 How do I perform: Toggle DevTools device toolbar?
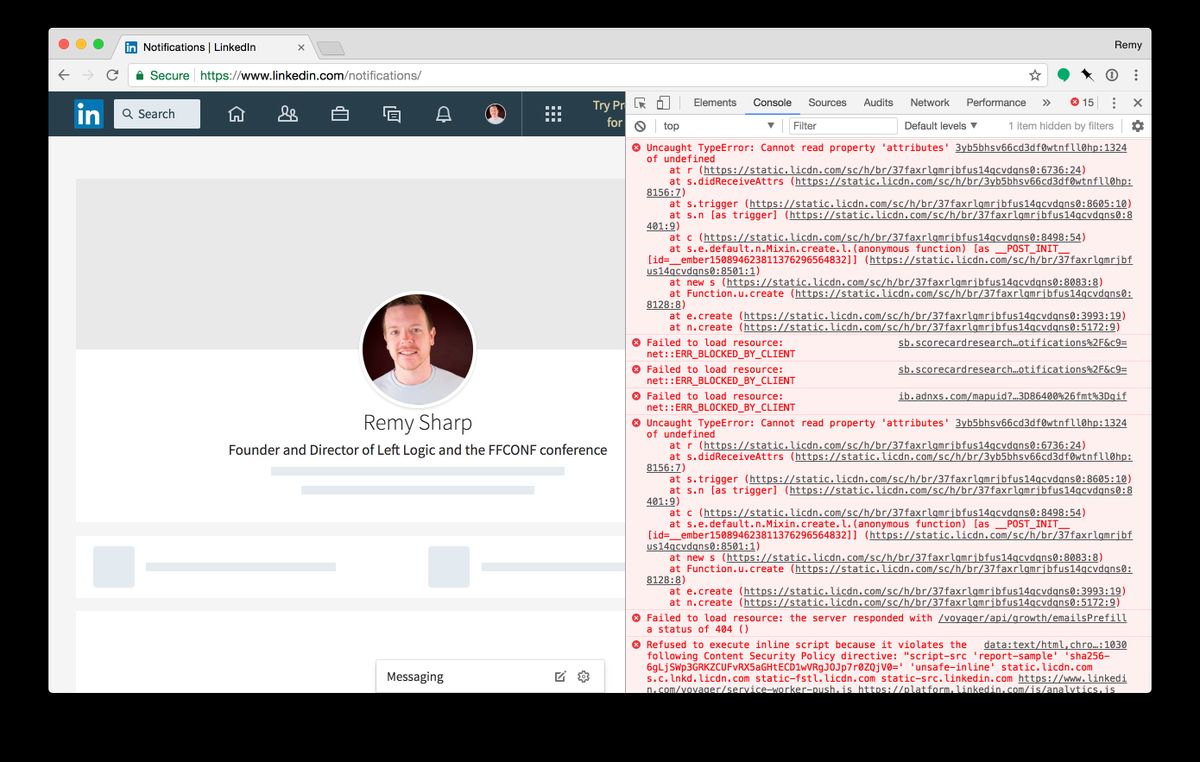click(x=663, y=103)
